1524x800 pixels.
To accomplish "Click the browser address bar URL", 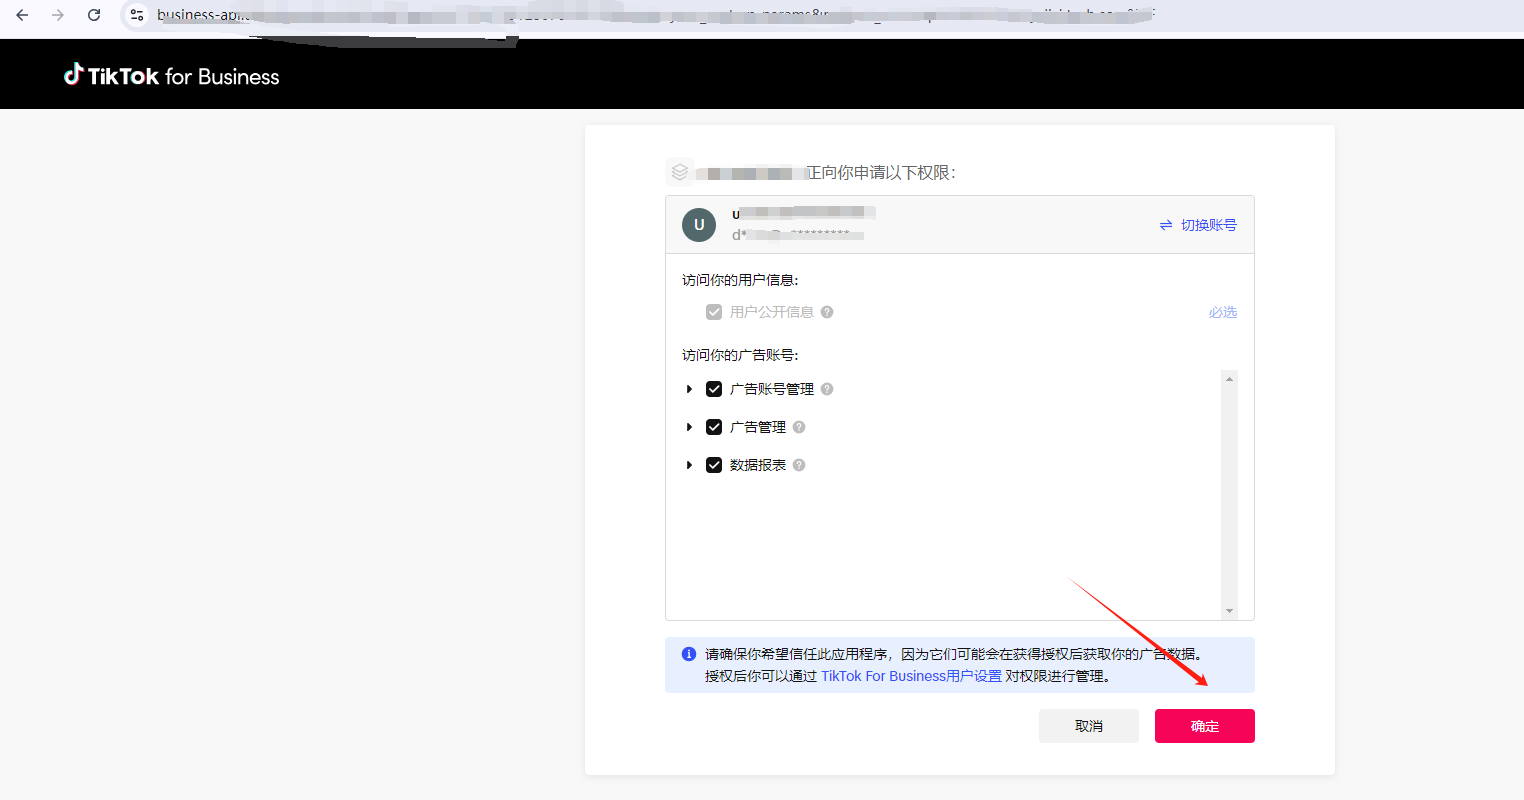I will (655, 15).
